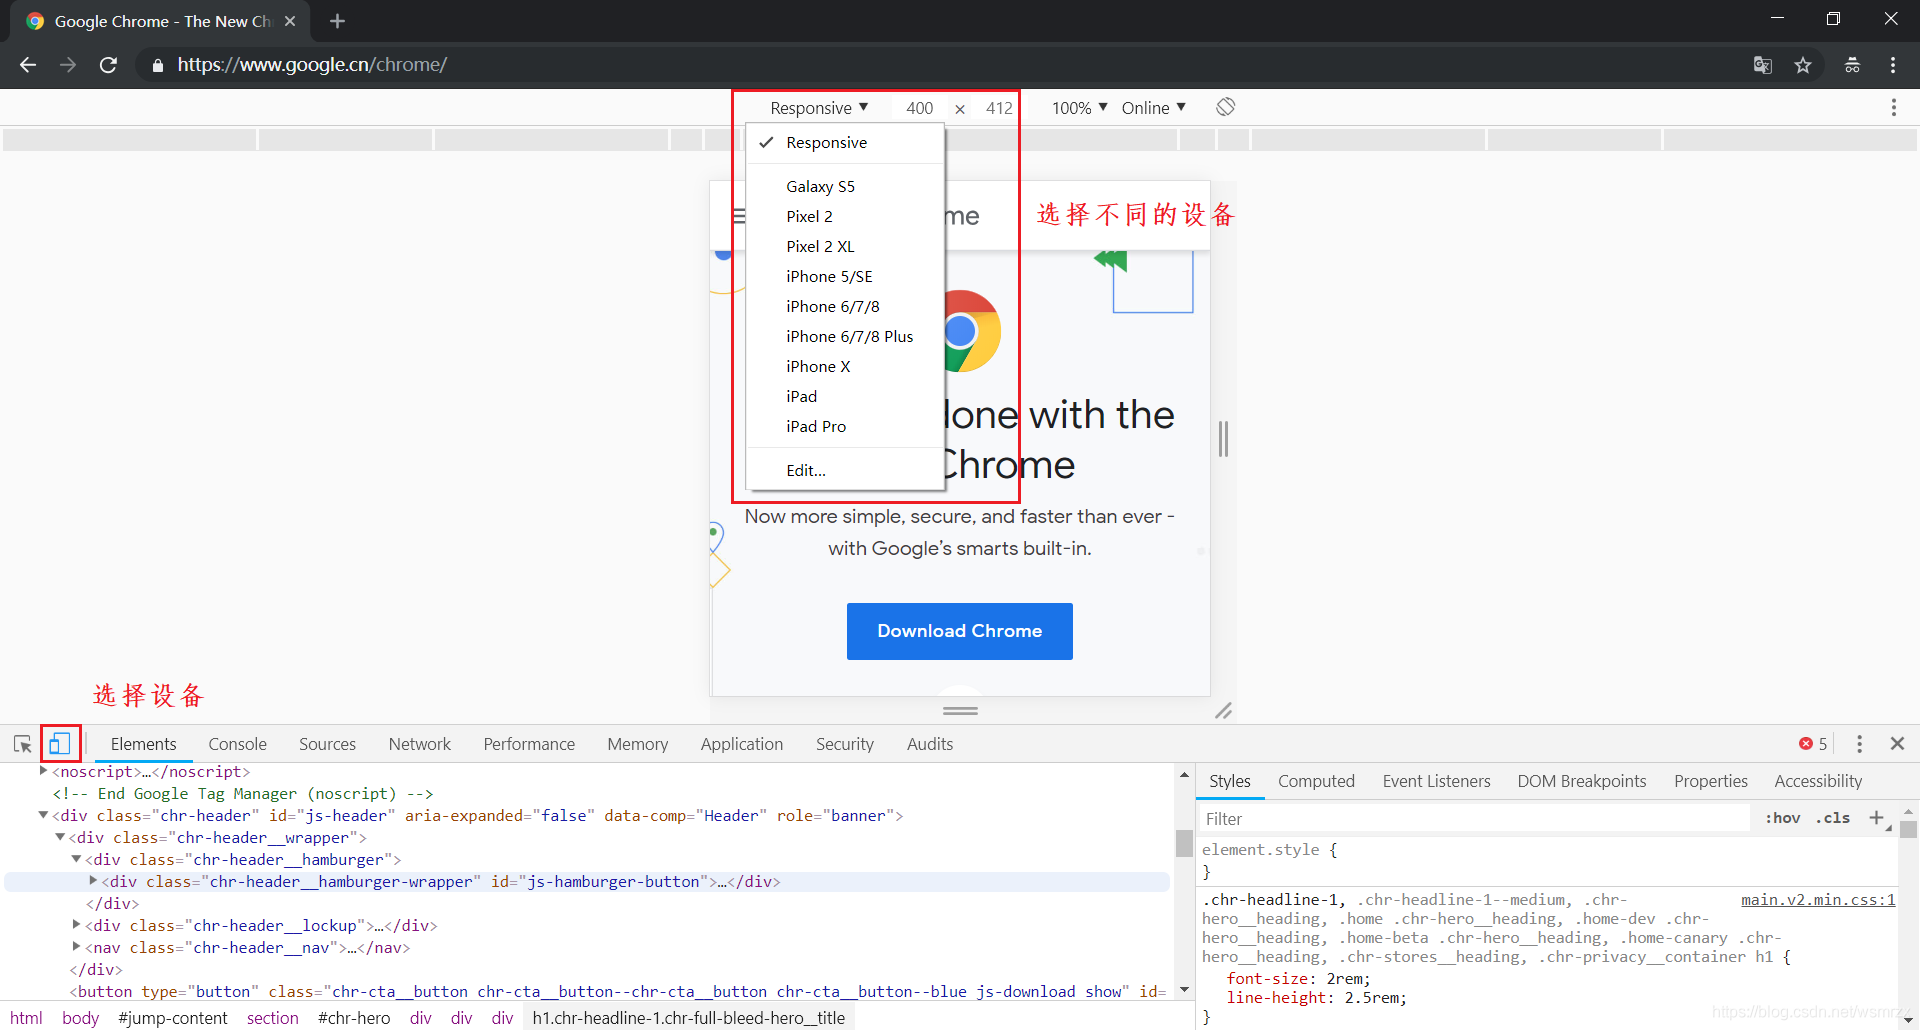1920x1030 pixels.
Task: Open the Responsive device dropdown
Action: pyautogui.click(x=819, y=108)
